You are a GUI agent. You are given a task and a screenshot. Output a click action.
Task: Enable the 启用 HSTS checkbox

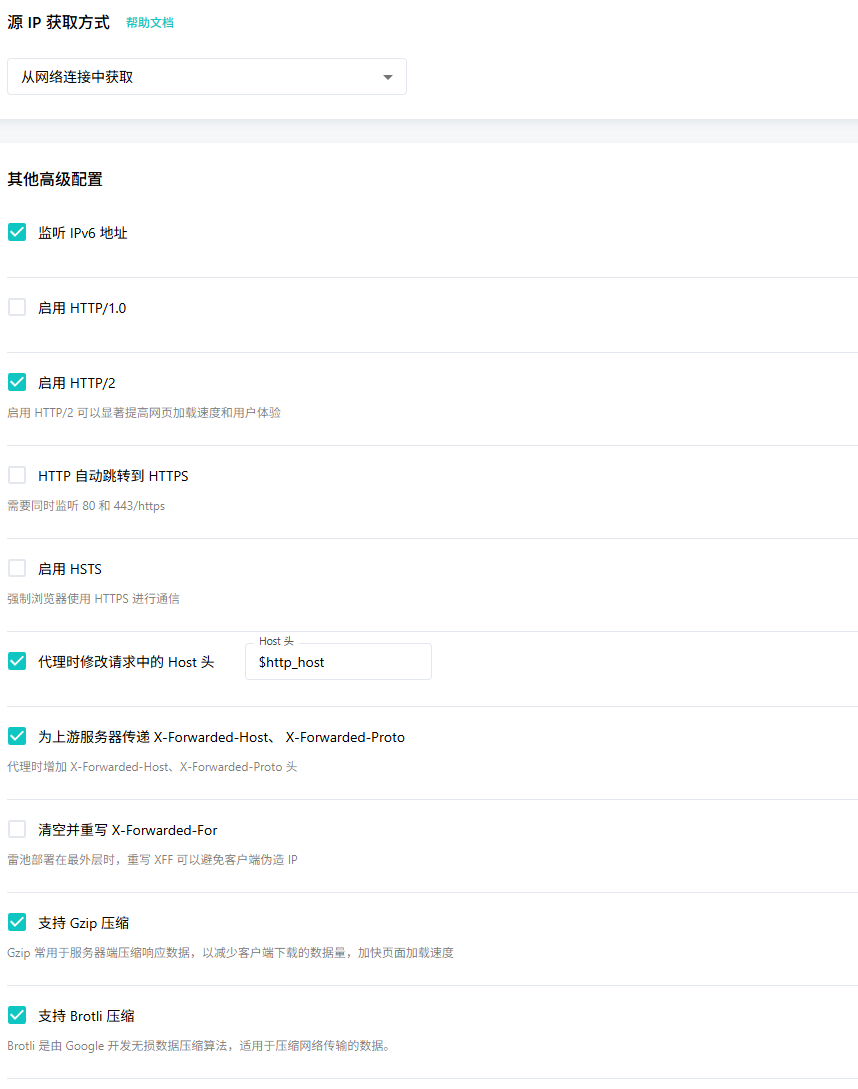click(x=17, y=568)
